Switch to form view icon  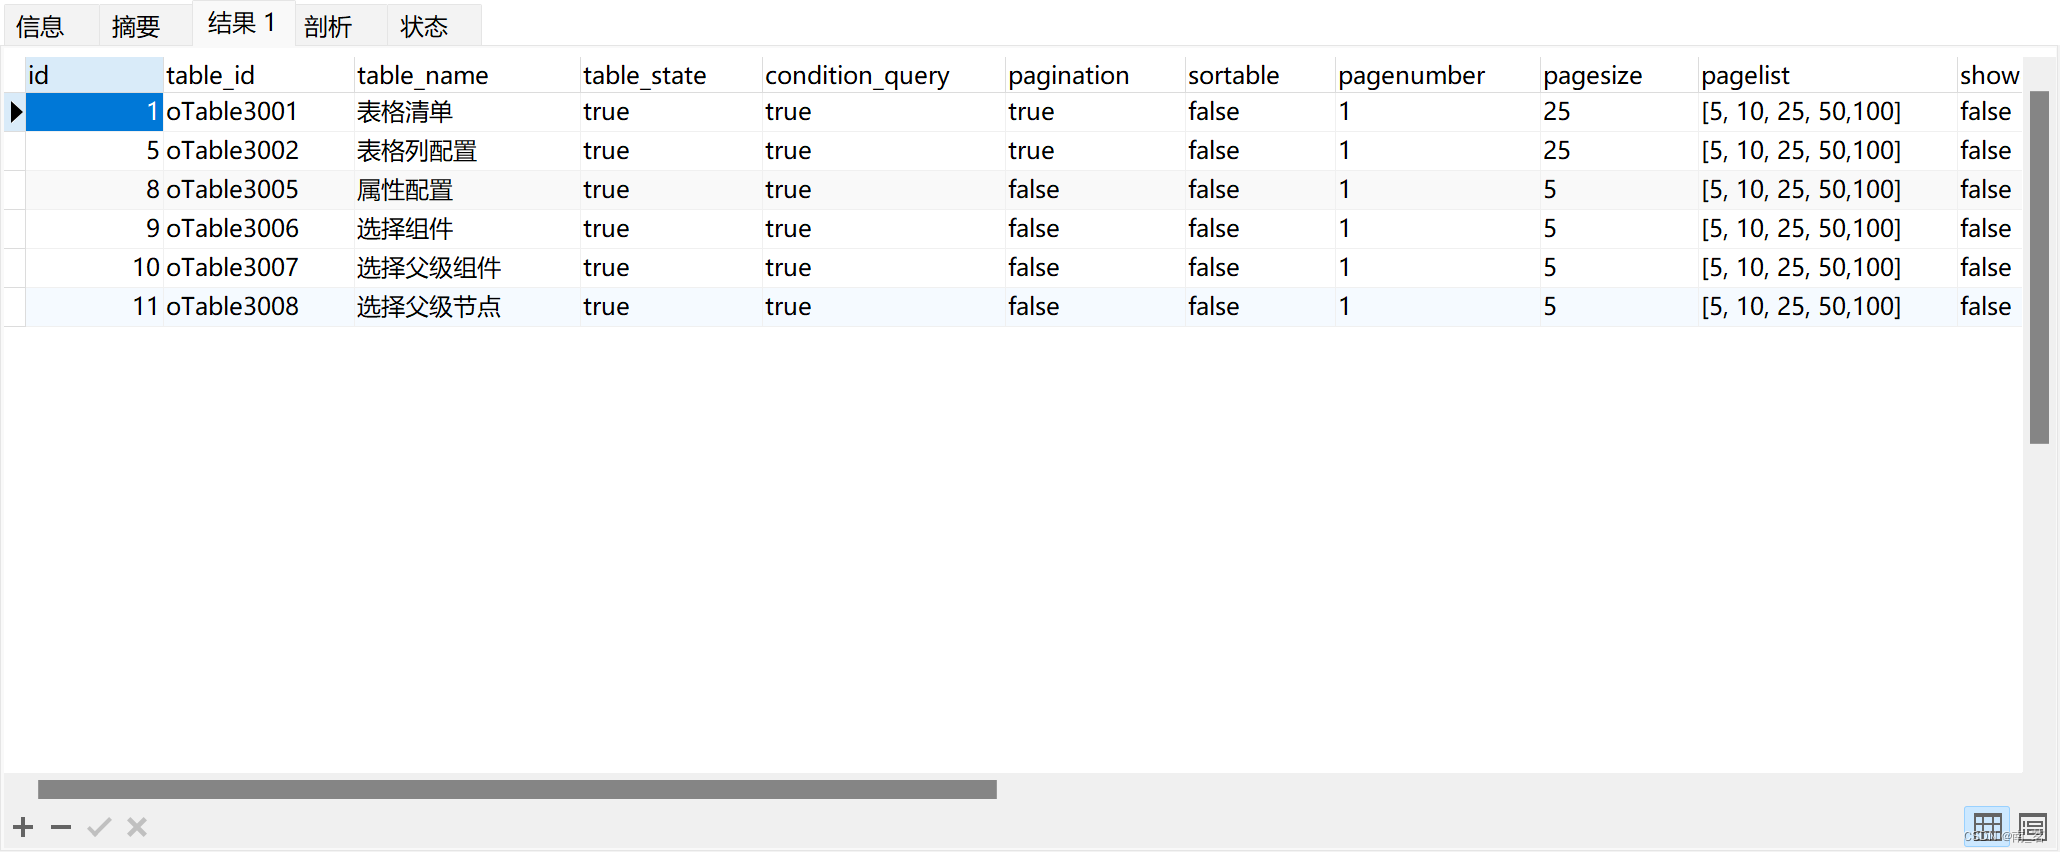[2032, 827]
